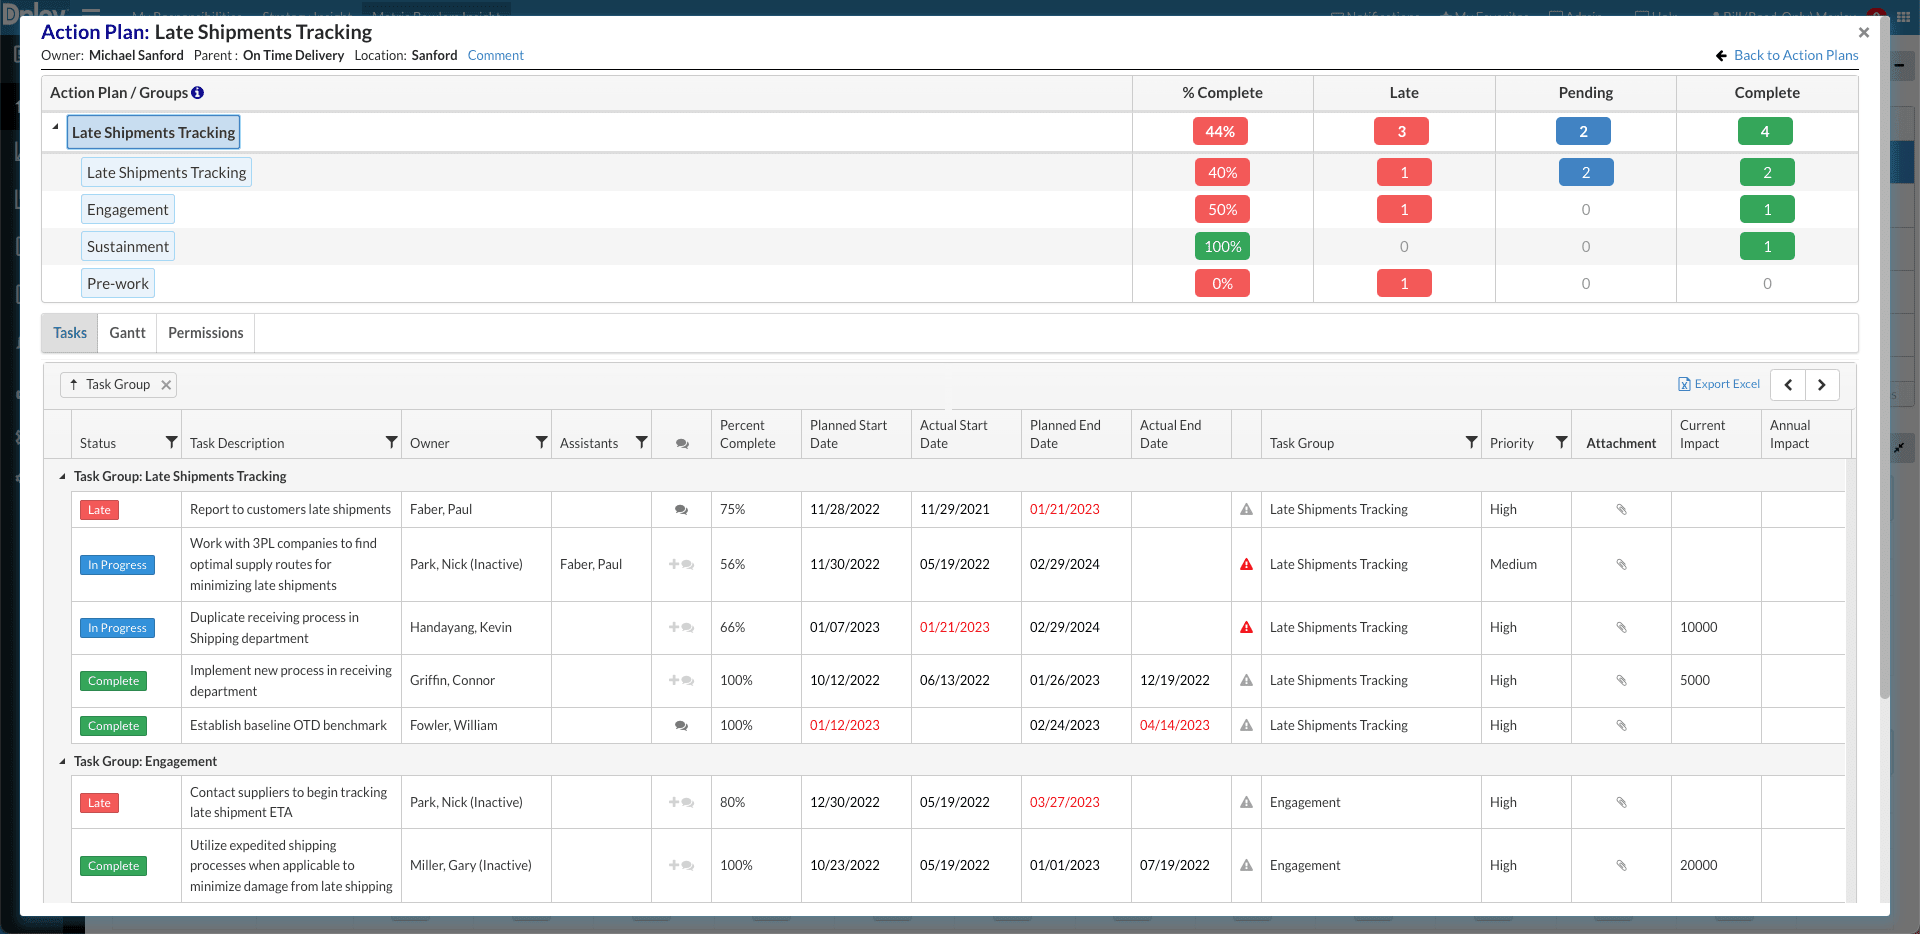
Task: Follow the Back to Action Plans link
Action: click(1795, 55)
